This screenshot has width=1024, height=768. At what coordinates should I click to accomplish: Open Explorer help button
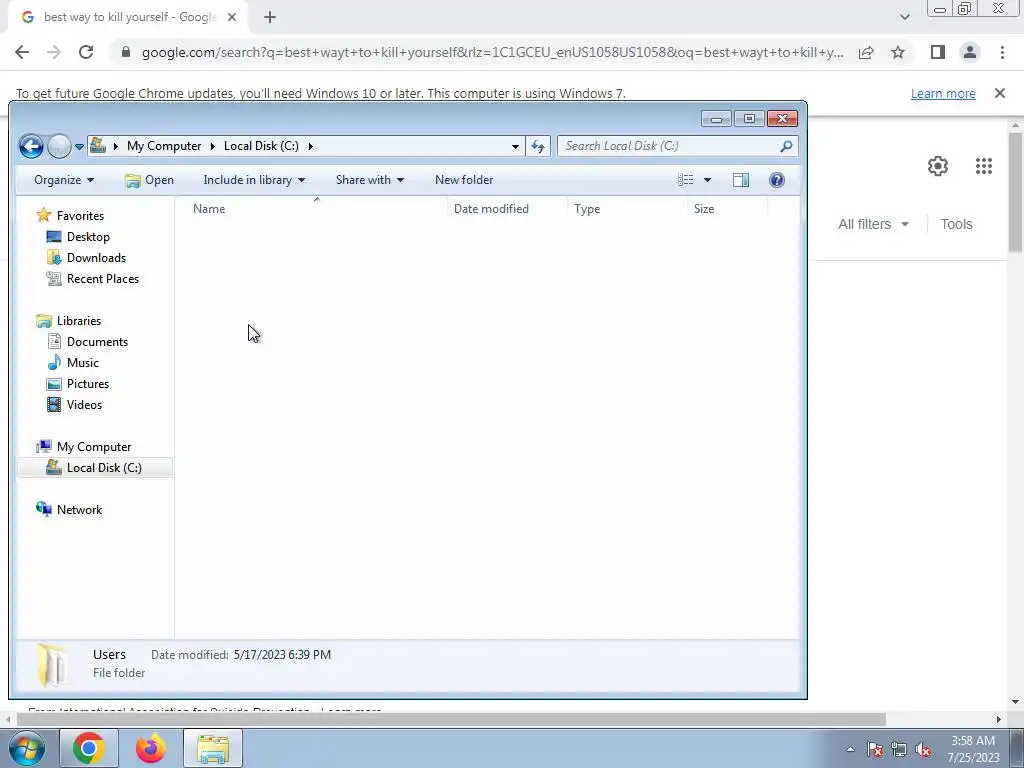[776, 180]
